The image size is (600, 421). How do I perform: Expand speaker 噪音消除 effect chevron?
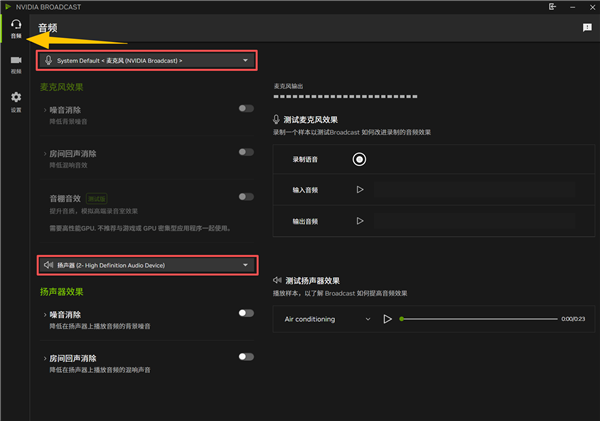[43, 314]
